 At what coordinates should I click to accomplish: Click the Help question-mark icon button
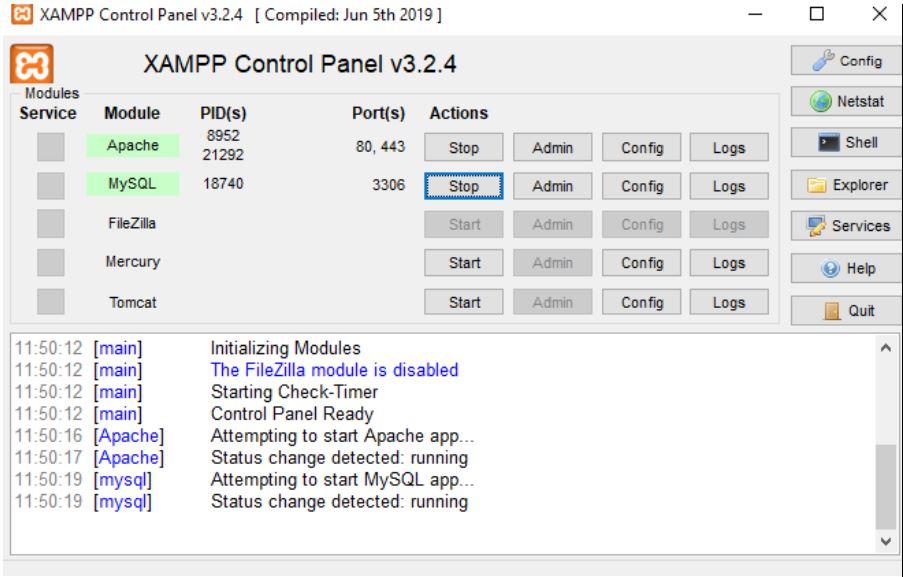click(847, 268)
